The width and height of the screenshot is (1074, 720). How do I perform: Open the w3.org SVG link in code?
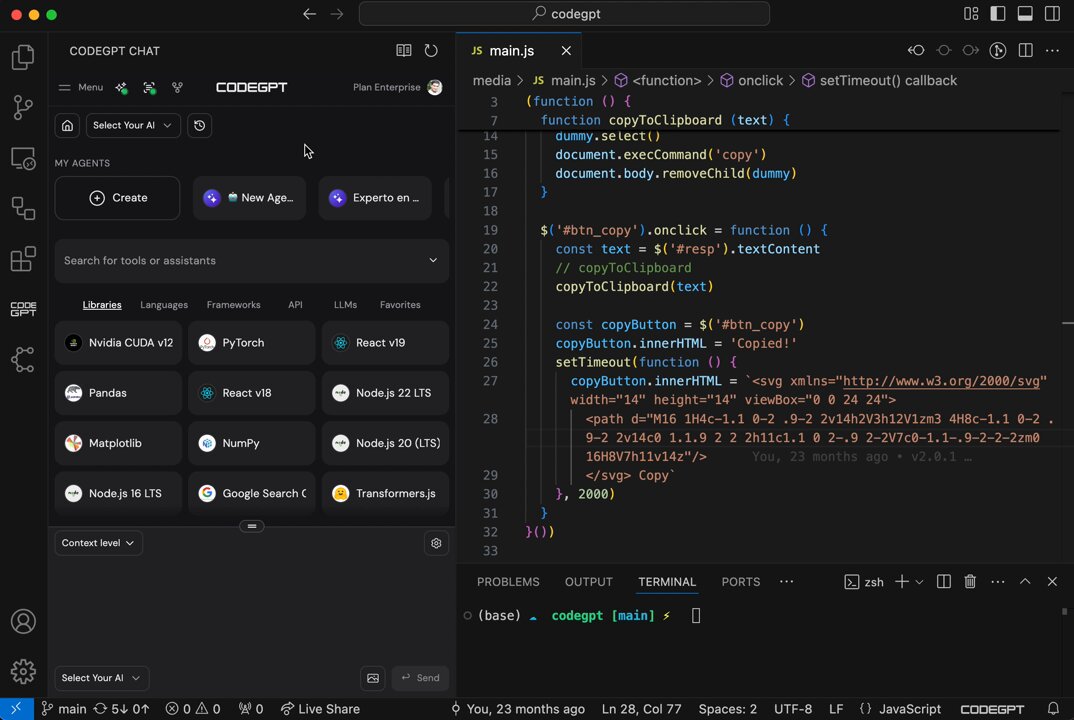[941, 381]
